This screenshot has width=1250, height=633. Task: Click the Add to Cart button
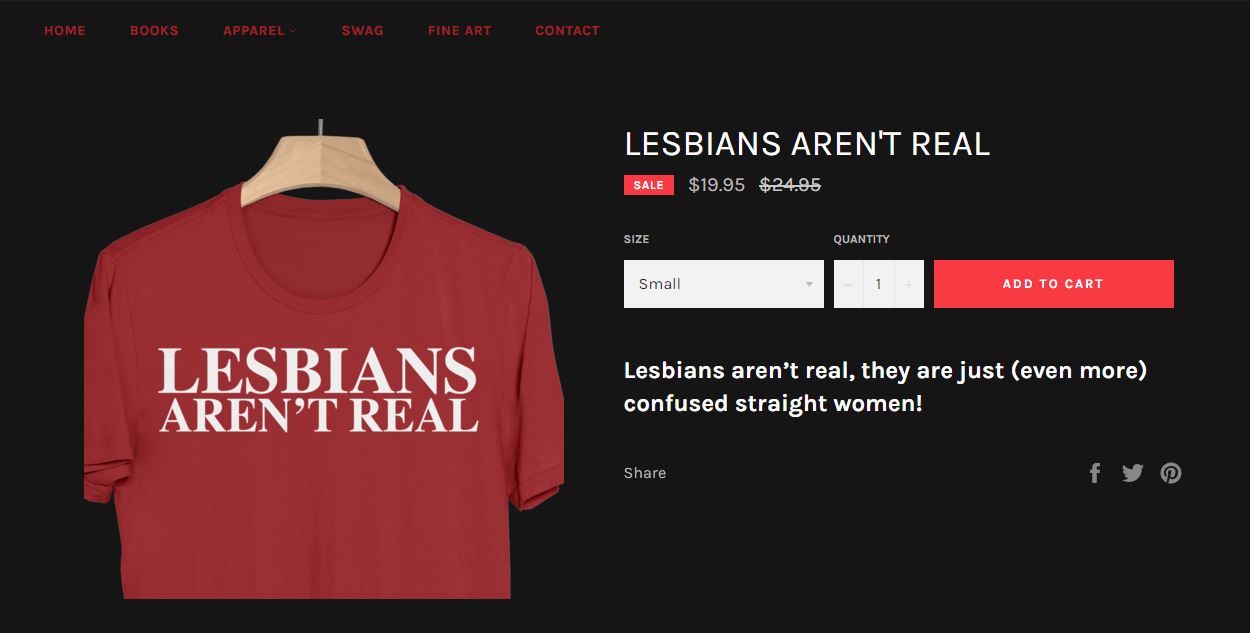point(1054,284)
